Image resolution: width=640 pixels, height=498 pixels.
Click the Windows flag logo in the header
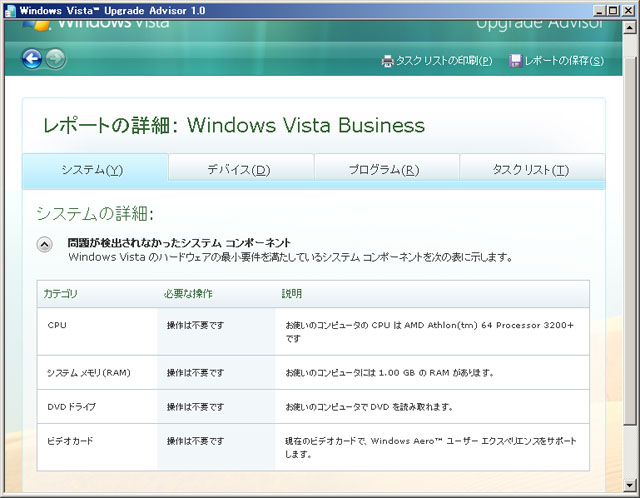pyautogui.click(x=36, y=24)
